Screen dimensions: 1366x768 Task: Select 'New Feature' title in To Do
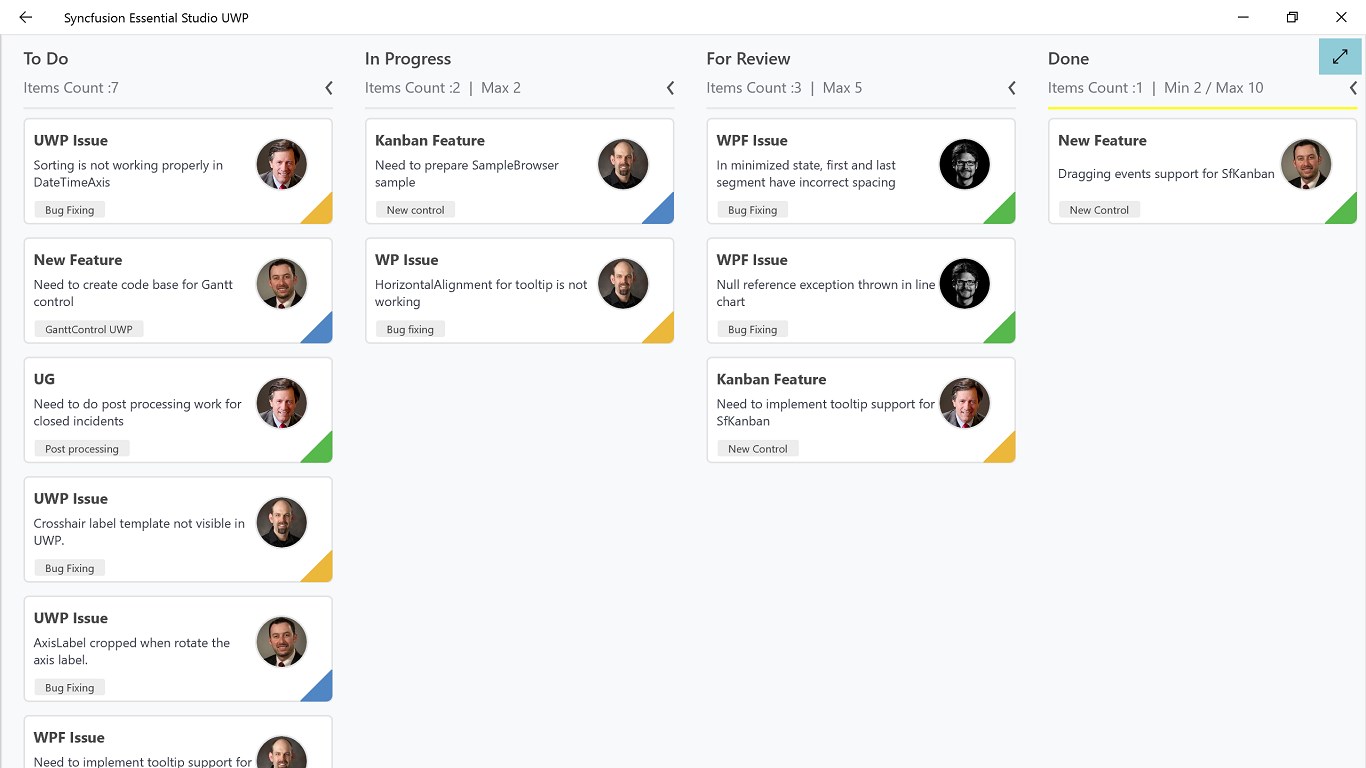[x=78, y=260]
